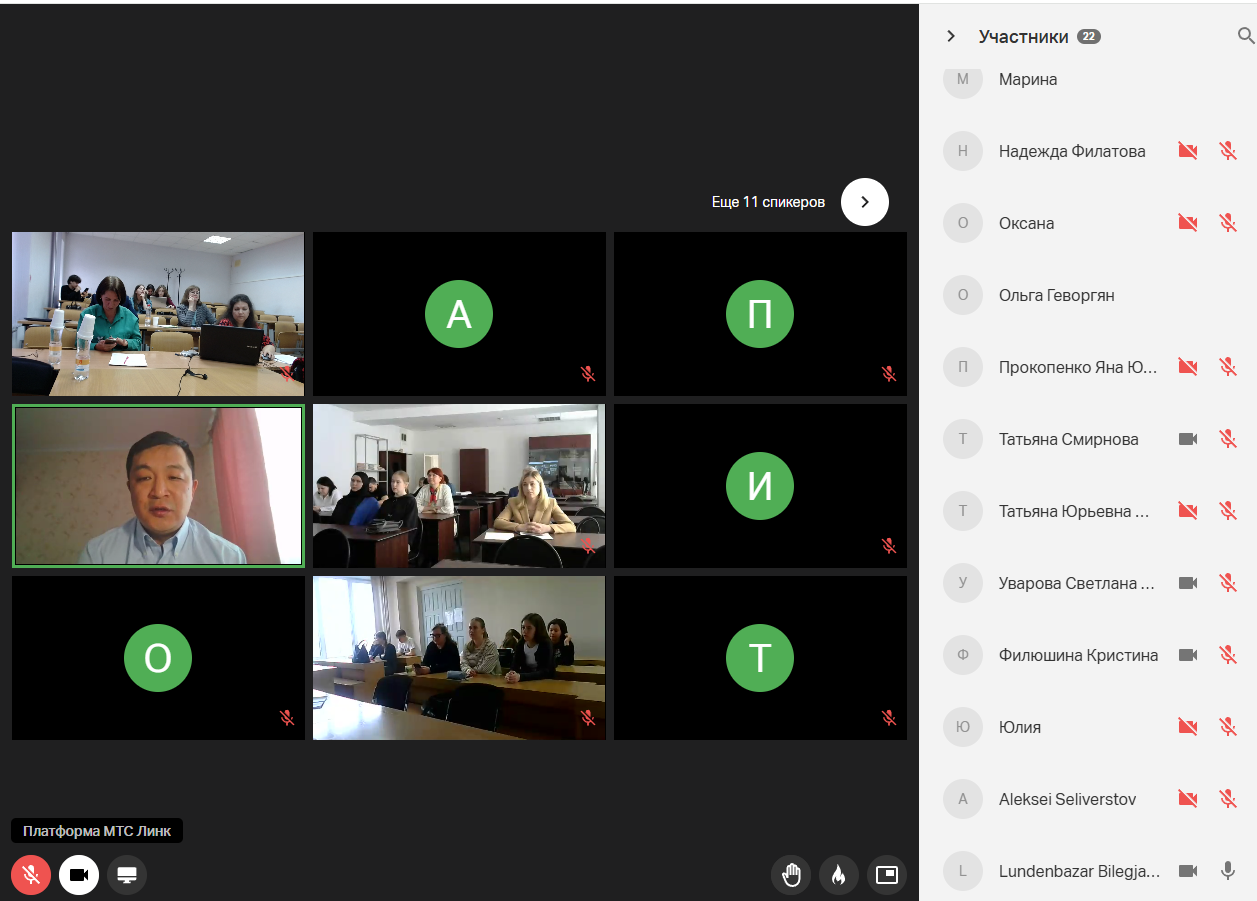Click the camera-off icon for Оксана

[x=1188, y=223]
